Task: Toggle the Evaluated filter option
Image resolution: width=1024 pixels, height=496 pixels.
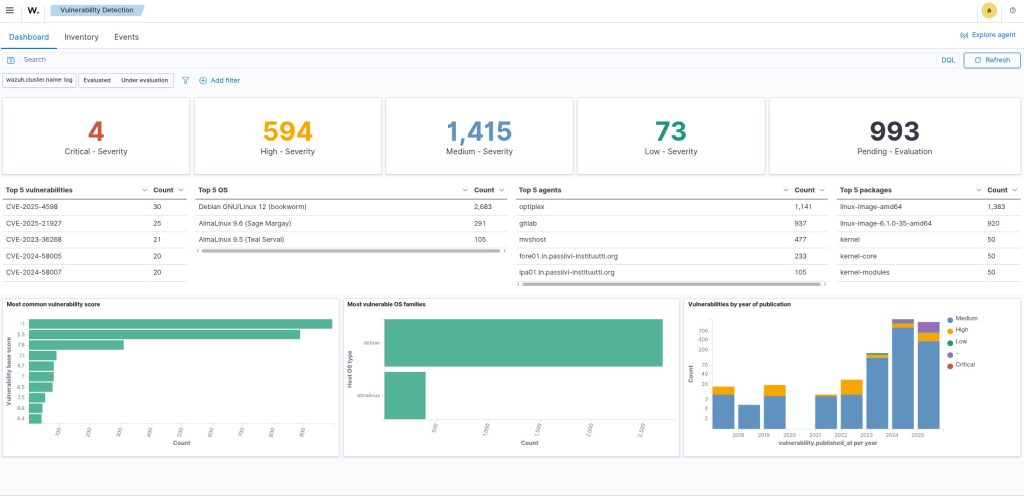Action: tap(97, 80)
